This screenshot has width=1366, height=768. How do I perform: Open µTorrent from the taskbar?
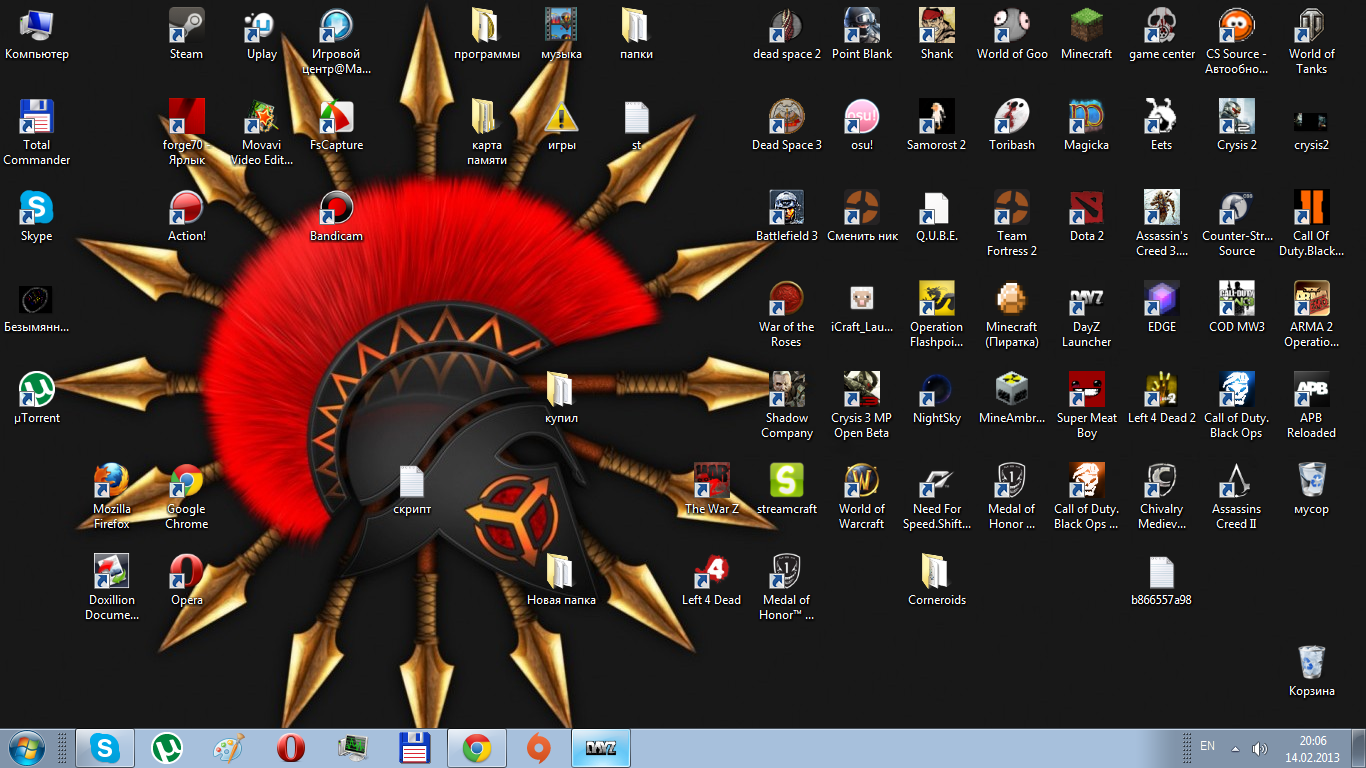tap(167, 747)
